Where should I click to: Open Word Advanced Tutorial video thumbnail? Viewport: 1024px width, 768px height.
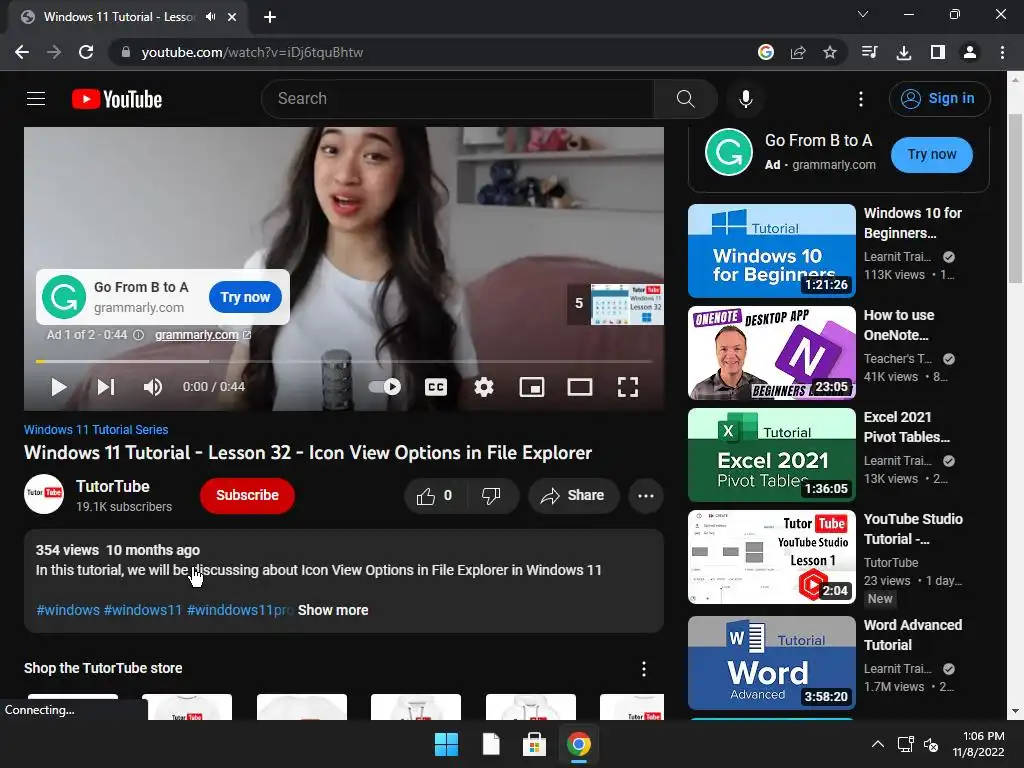[771, 663]
